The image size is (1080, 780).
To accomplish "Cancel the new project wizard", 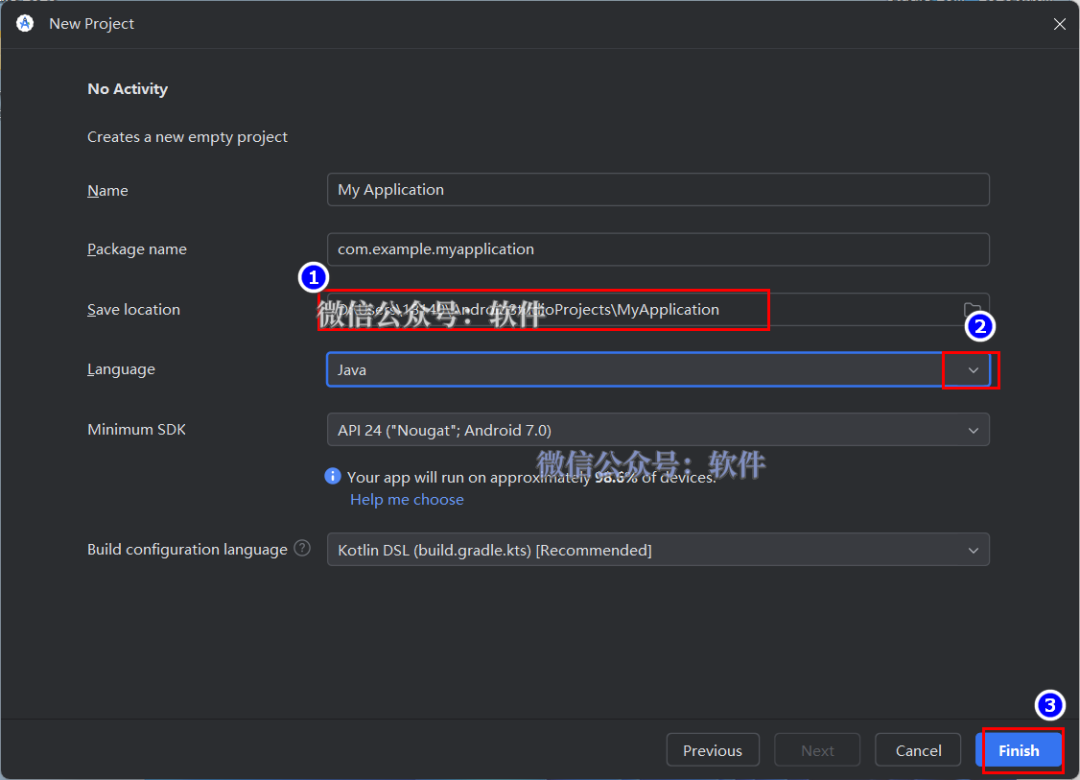I will tap(918, 750).
